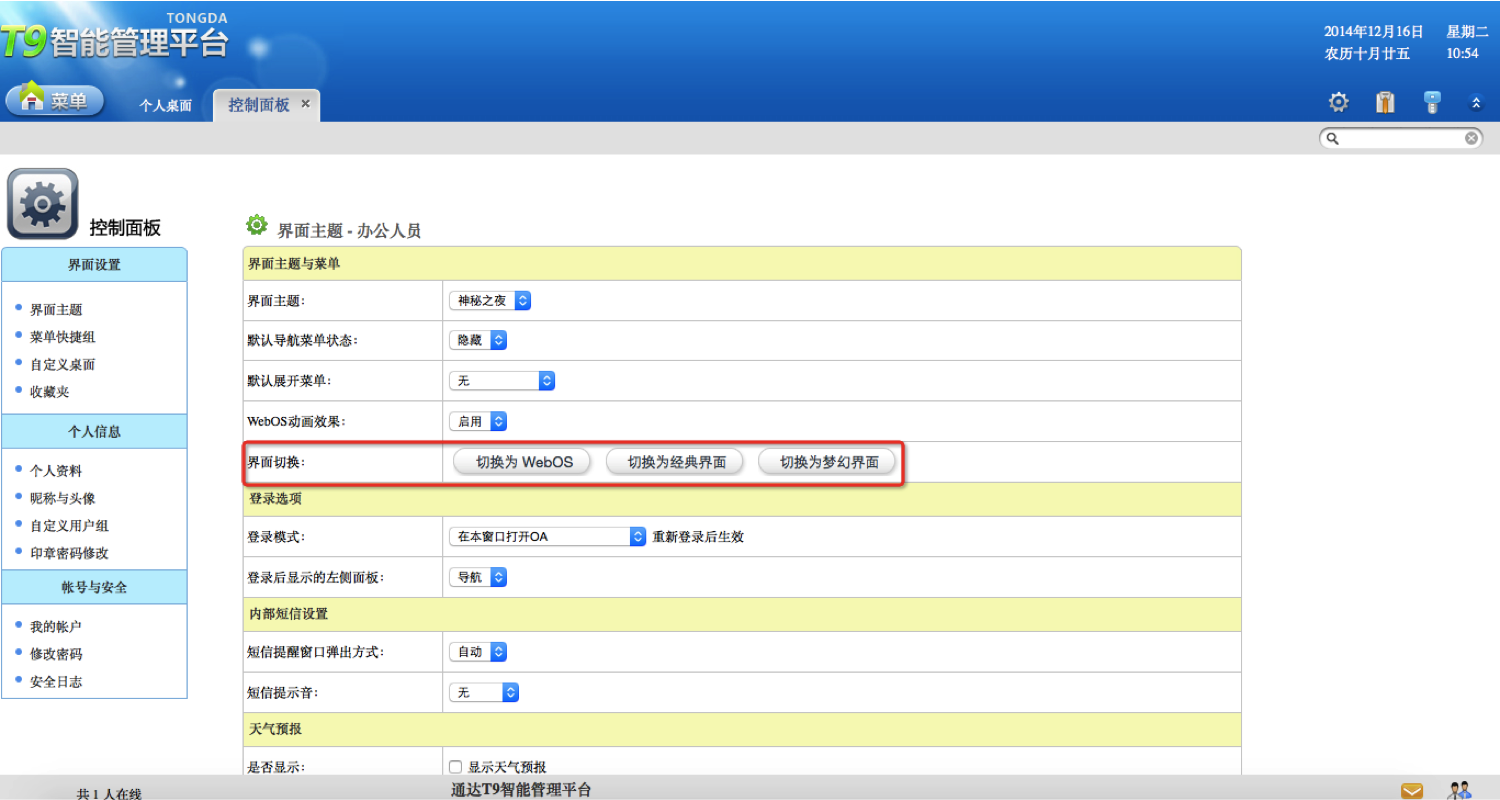
Task: Open the orange mail envelope icon
Action: (1412, 791)
